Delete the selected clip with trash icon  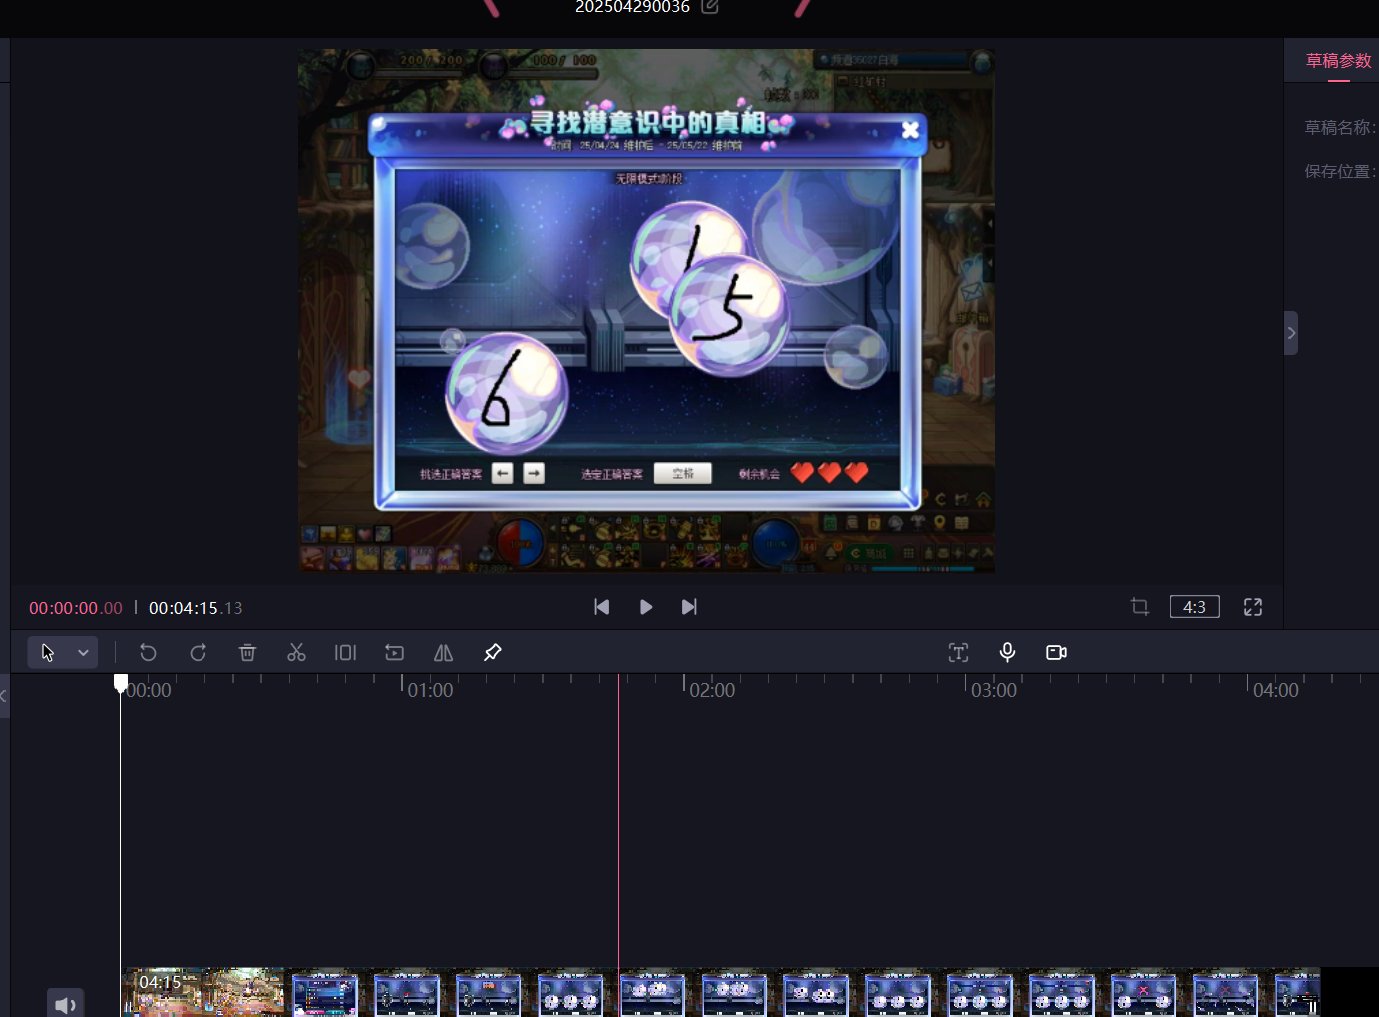[247, 653]
